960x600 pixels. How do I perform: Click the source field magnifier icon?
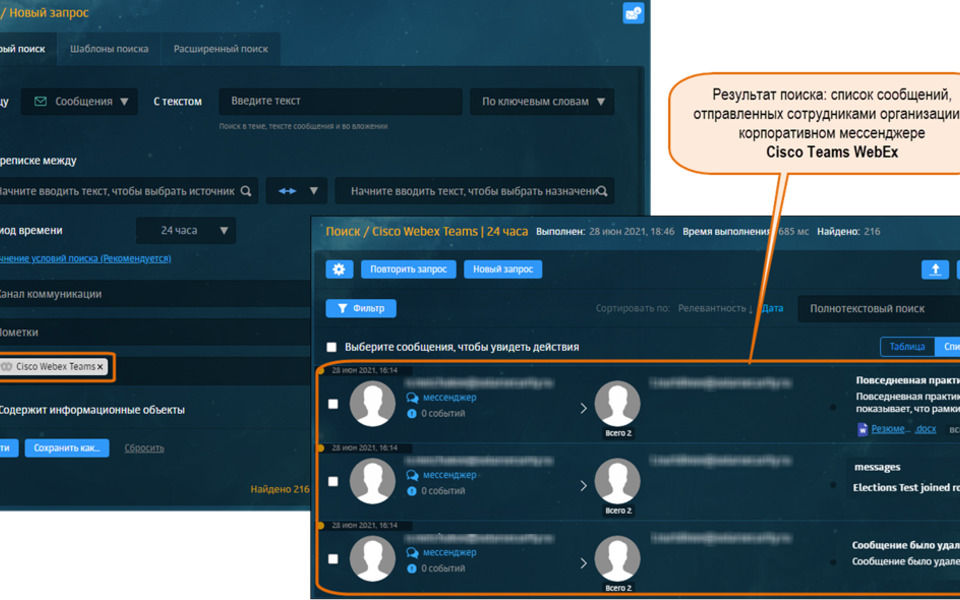(x=246, y=191)
